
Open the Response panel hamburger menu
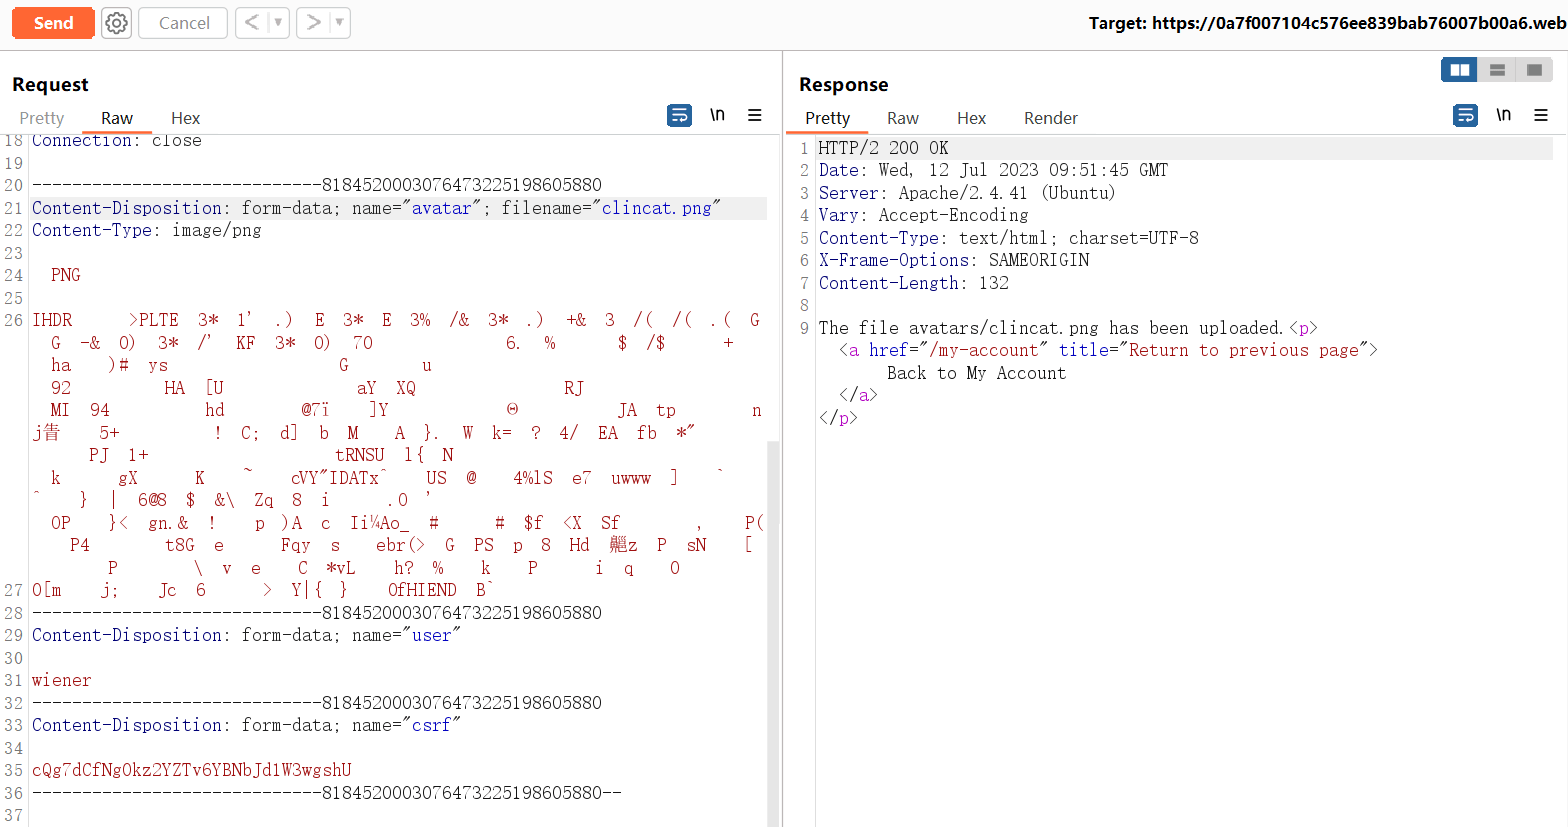(x=1541, y=116)
